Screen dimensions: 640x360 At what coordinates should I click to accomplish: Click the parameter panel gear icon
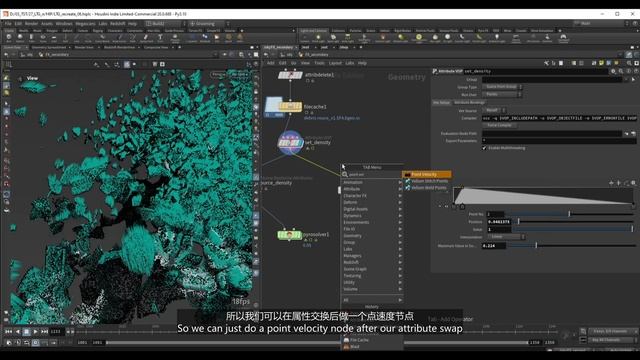[x=613, y=71]
